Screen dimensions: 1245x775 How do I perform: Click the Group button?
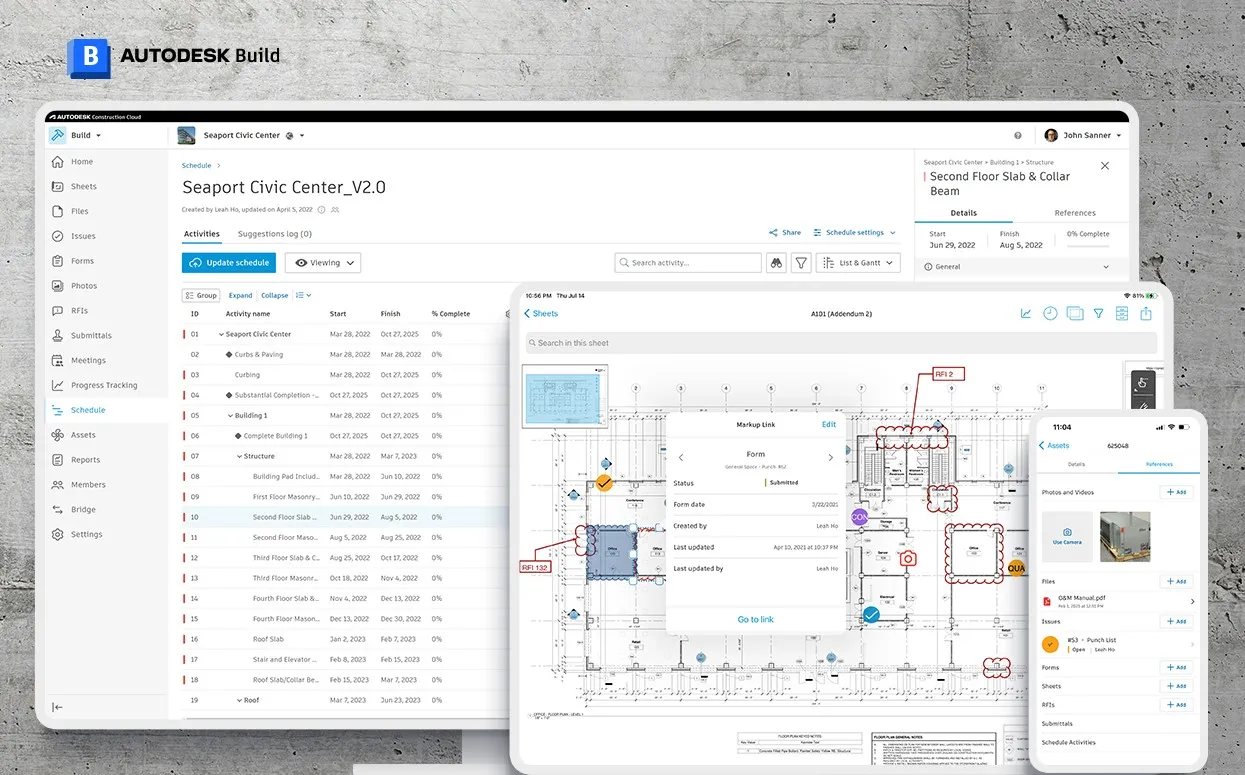pyautogui.click(x=200, y=295)
